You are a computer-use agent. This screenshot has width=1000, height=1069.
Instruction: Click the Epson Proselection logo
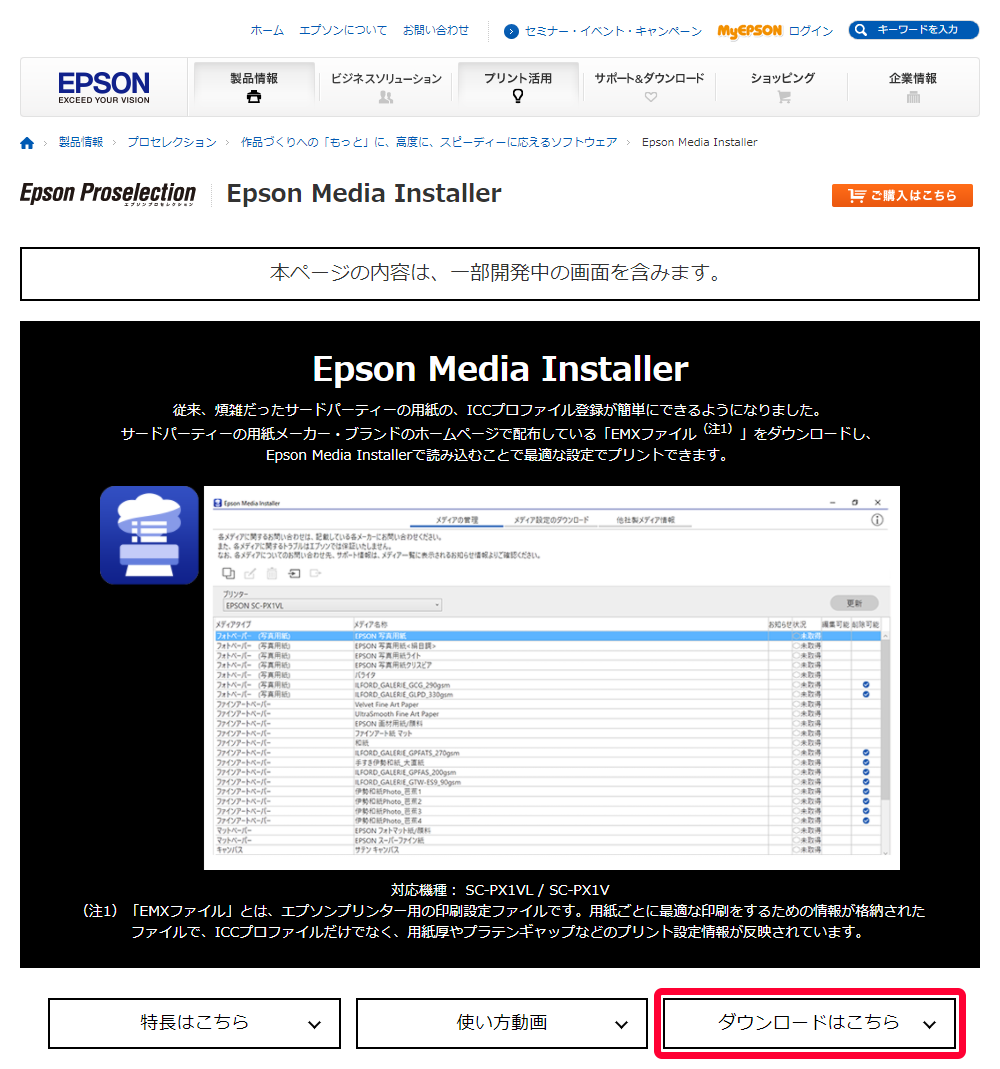(108, 193)
